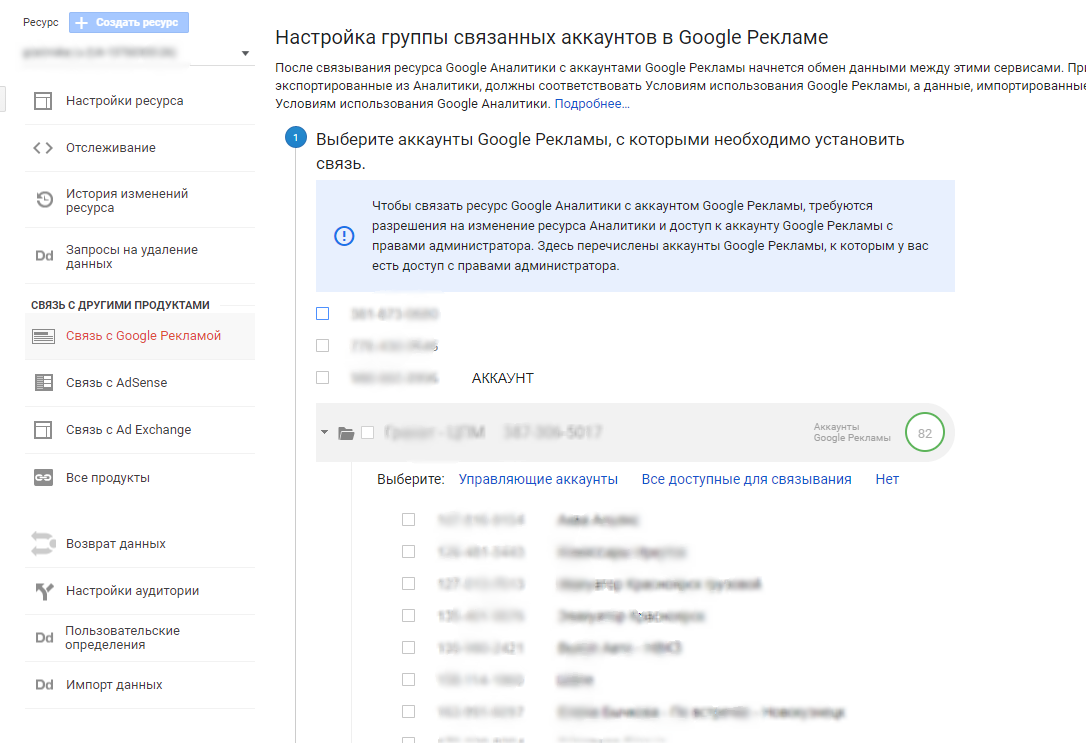
Task: Tick the first blue-outlined account checkbox
Action: click(323, 314)
